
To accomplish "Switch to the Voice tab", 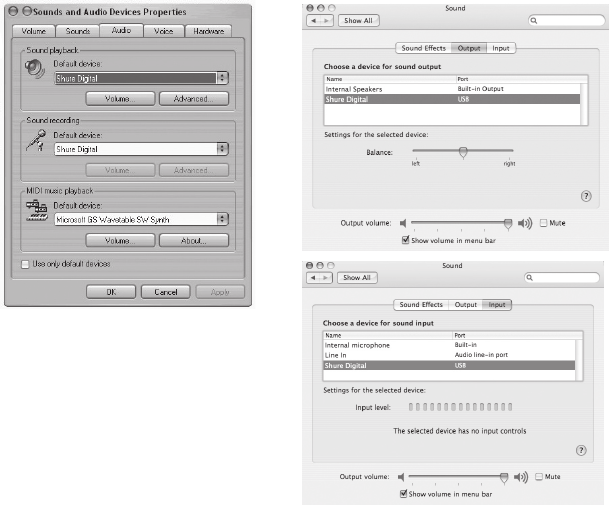I will (x=164, y=31).
